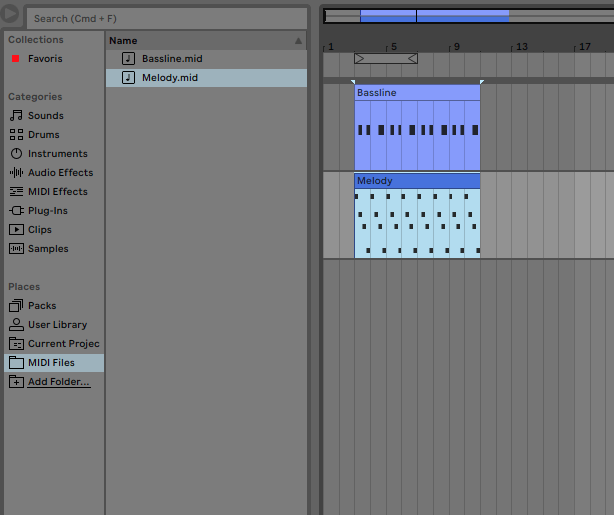This screenshot has width=614, height=515.
Task: Click the Melody clip note content
Action: [x=417, y=223]
